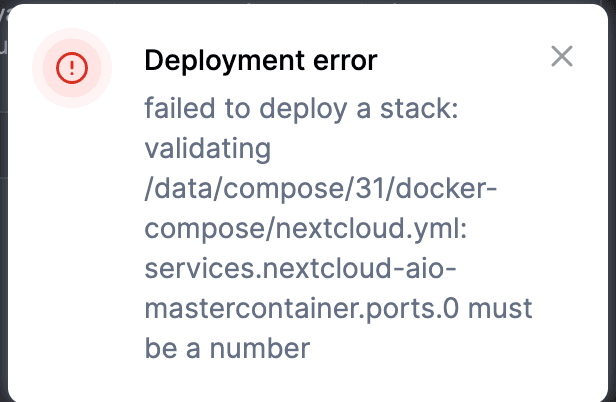Click the word "failed" in the message

point(174,111)
